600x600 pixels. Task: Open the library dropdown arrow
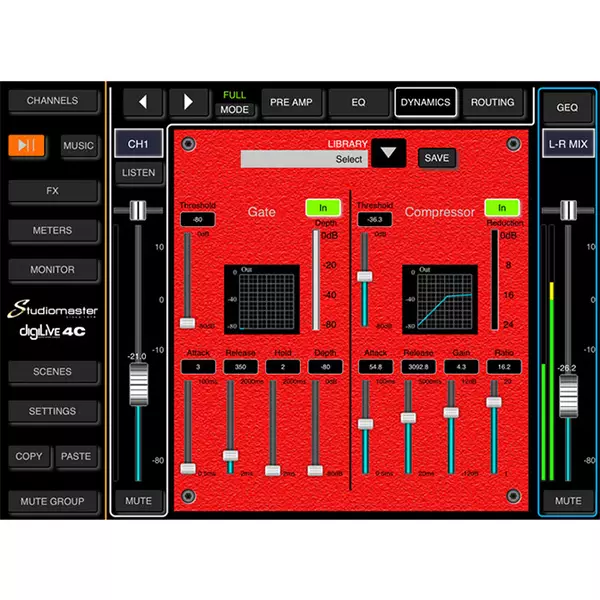click(x=389, y=154)
